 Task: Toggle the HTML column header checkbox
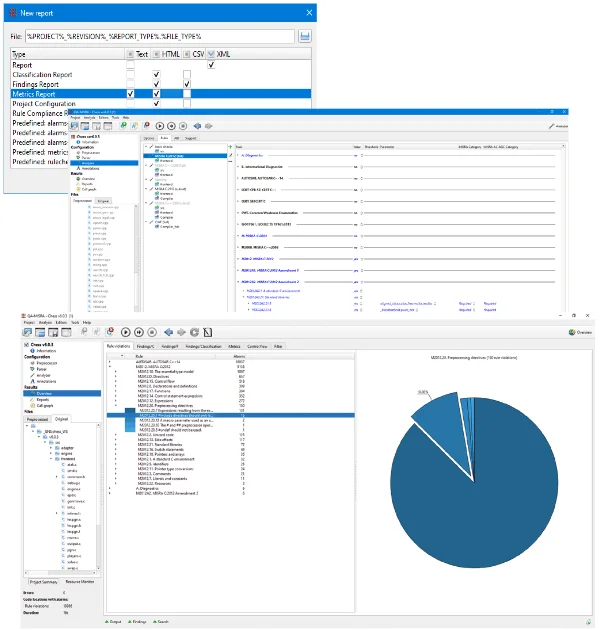point(156,54)
